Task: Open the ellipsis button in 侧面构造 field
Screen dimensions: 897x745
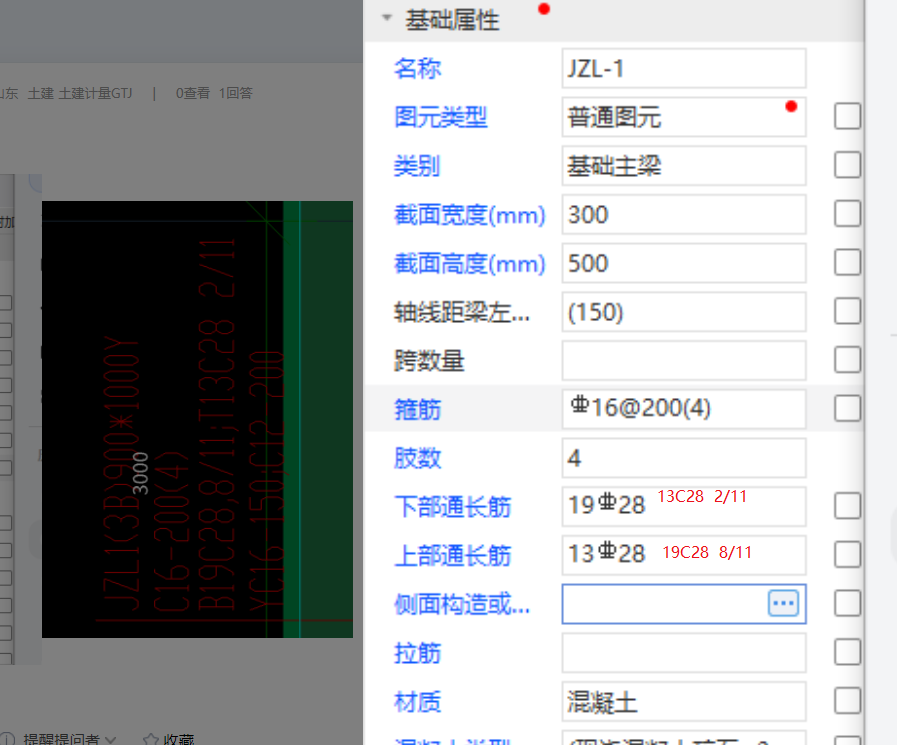Action: tap(783, 603)
